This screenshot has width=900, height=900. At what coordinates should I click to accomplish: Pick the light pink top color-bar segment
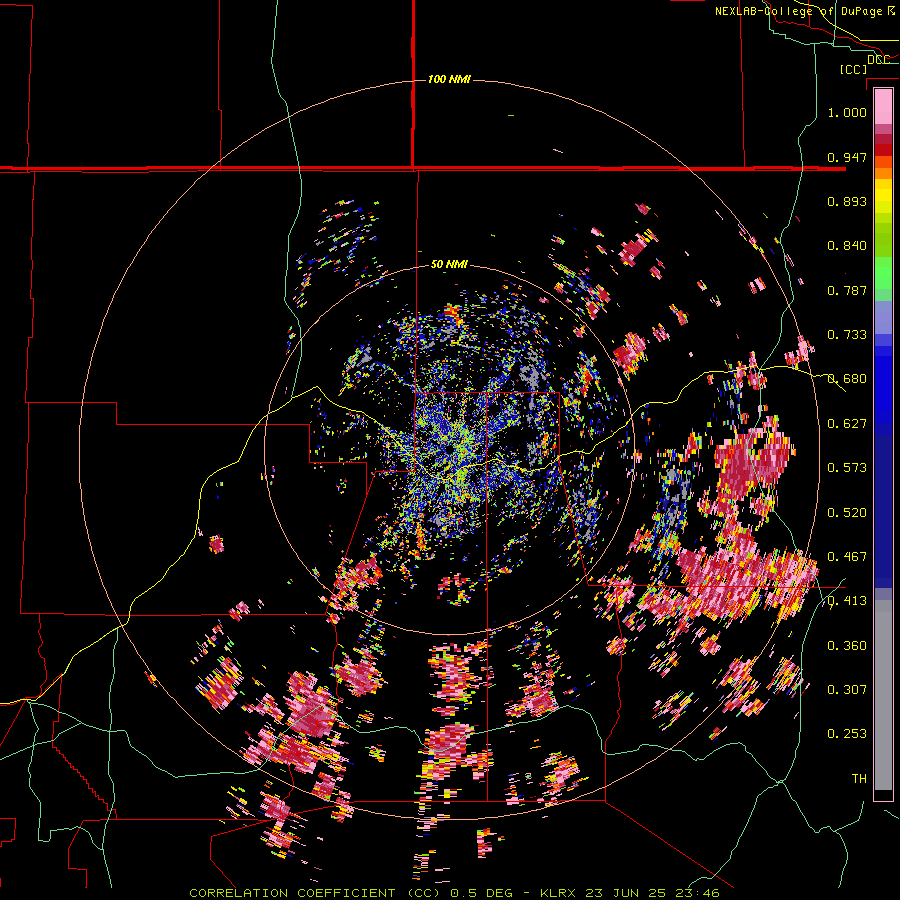[883, 106]
